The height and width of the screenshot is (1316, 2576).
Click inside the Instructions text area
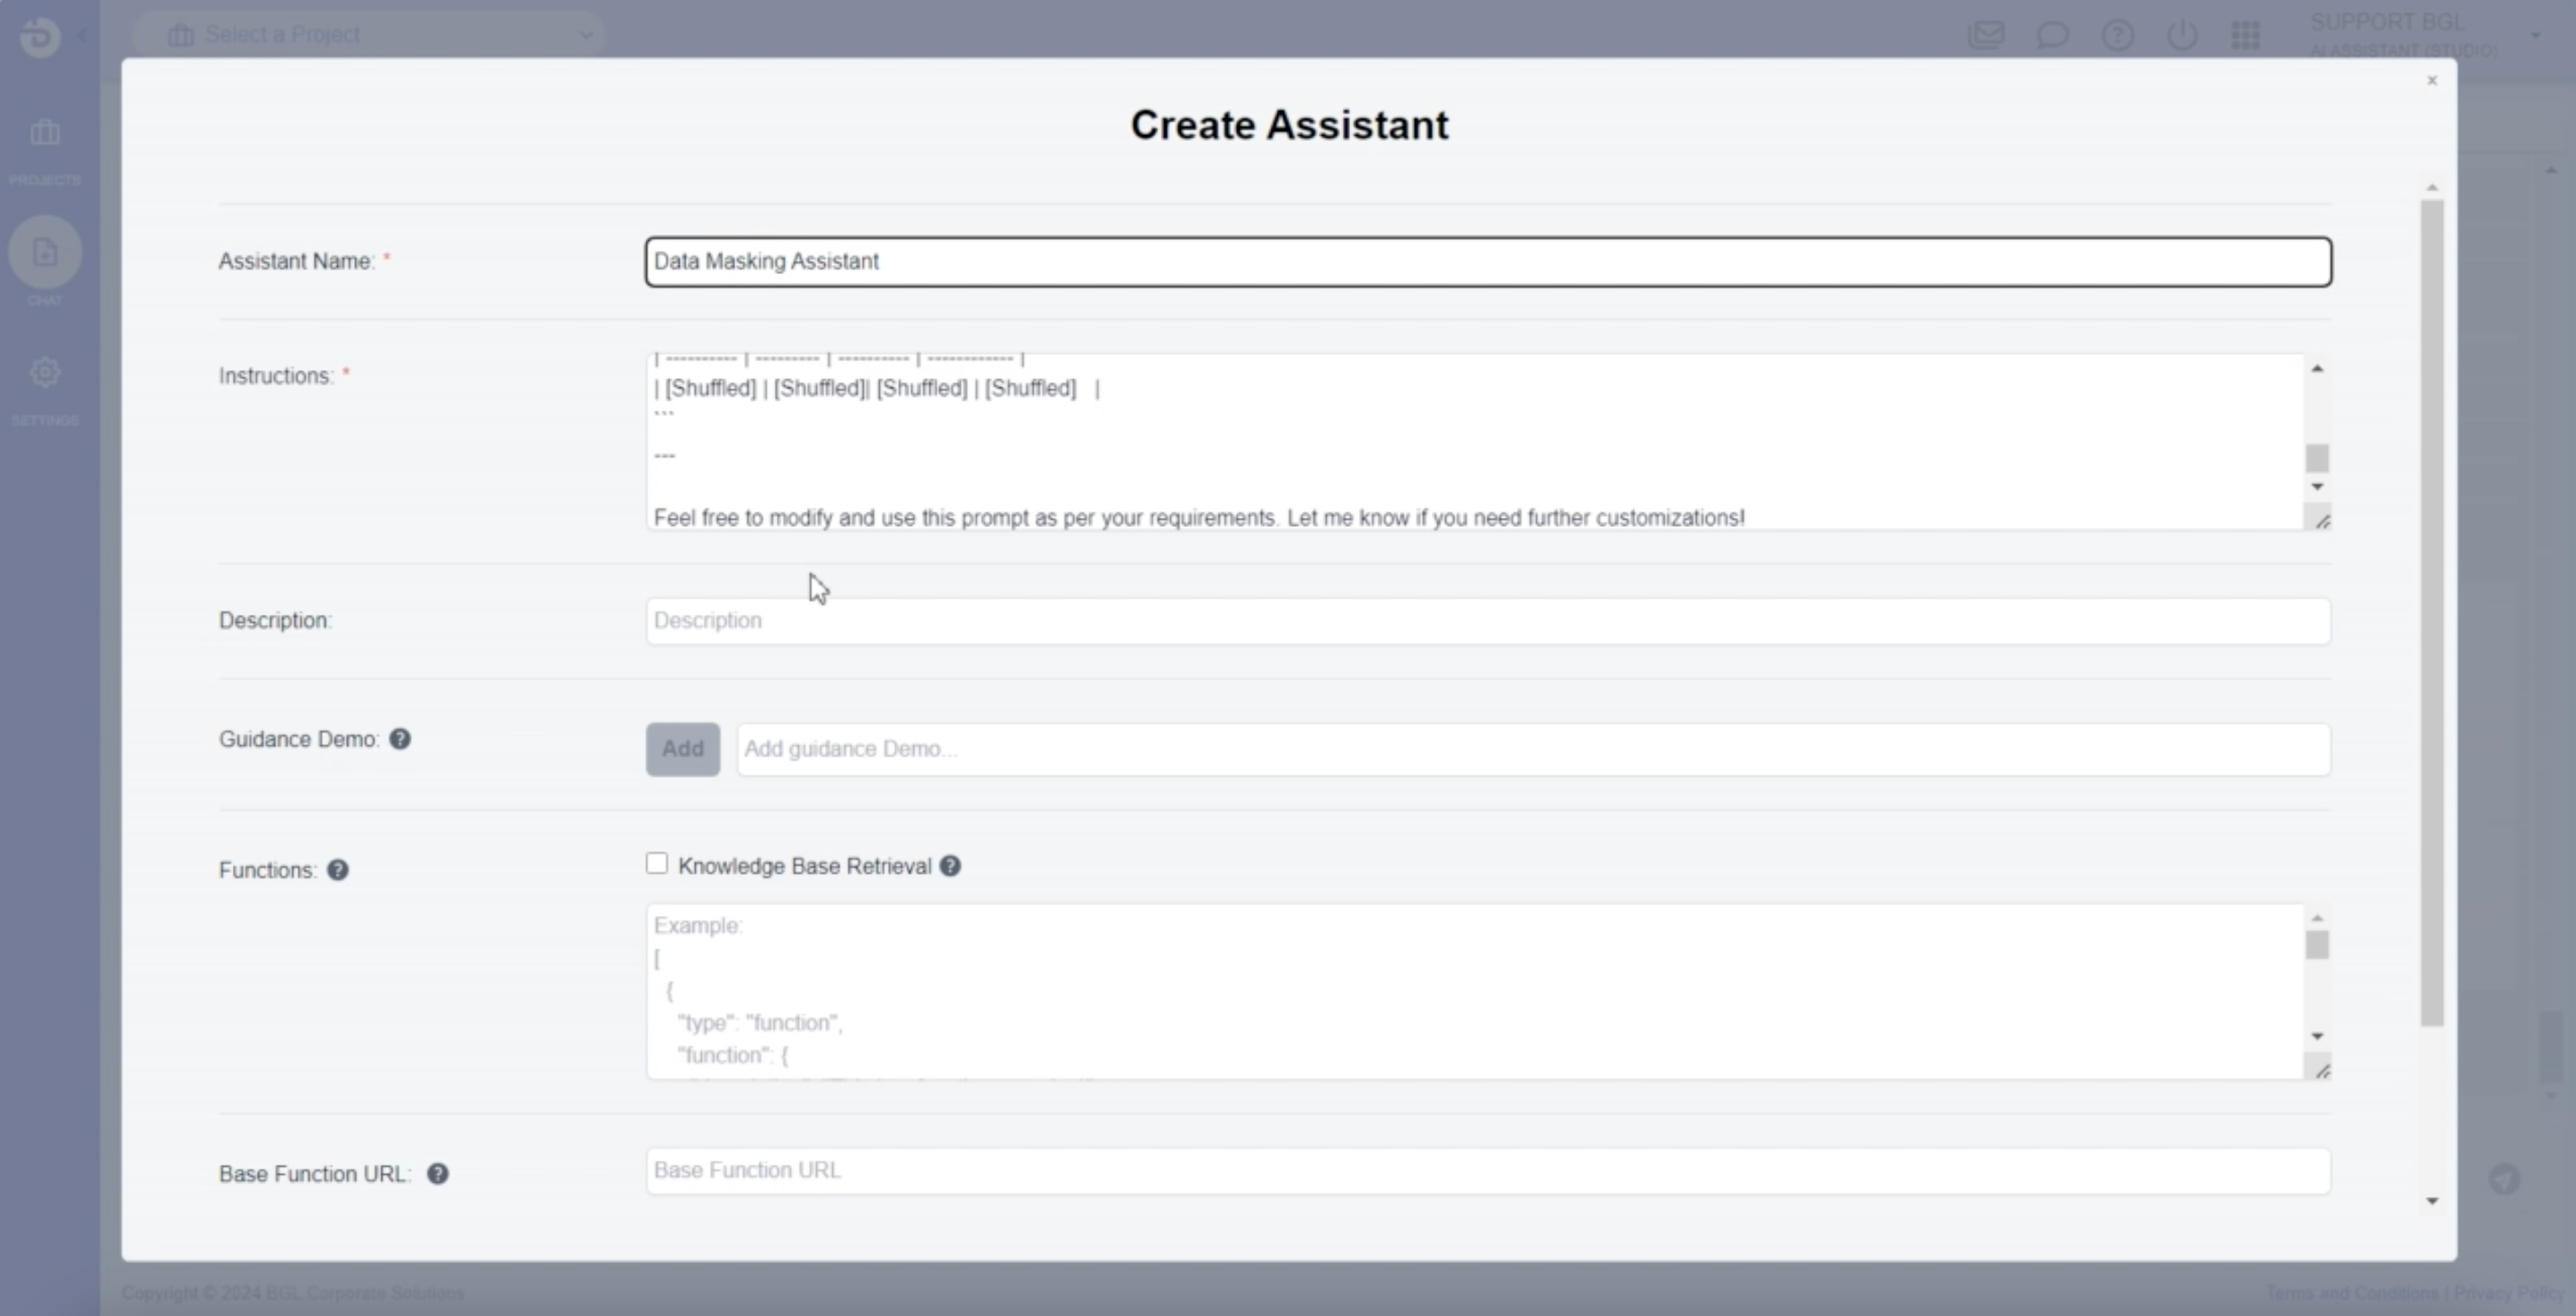click(x=1475, y=441)
